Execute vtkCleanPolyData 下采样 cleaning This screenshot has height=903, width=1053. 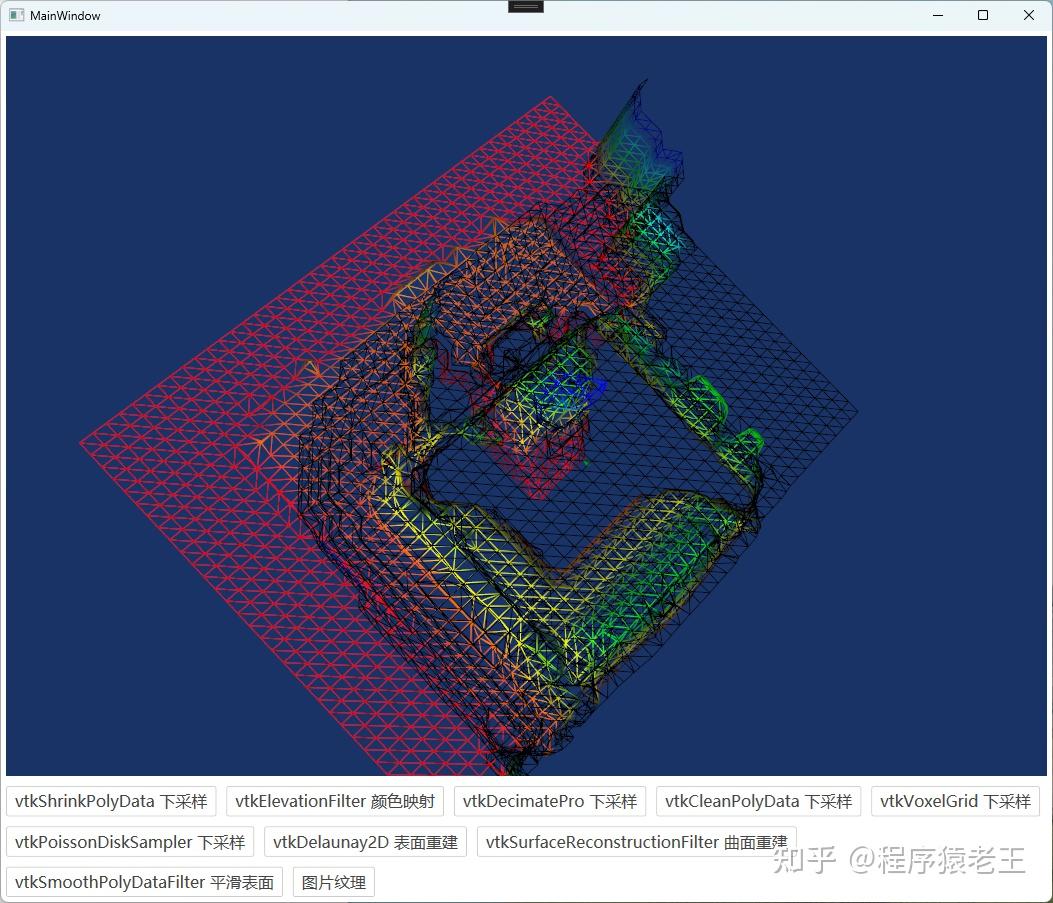click(758, 801)
